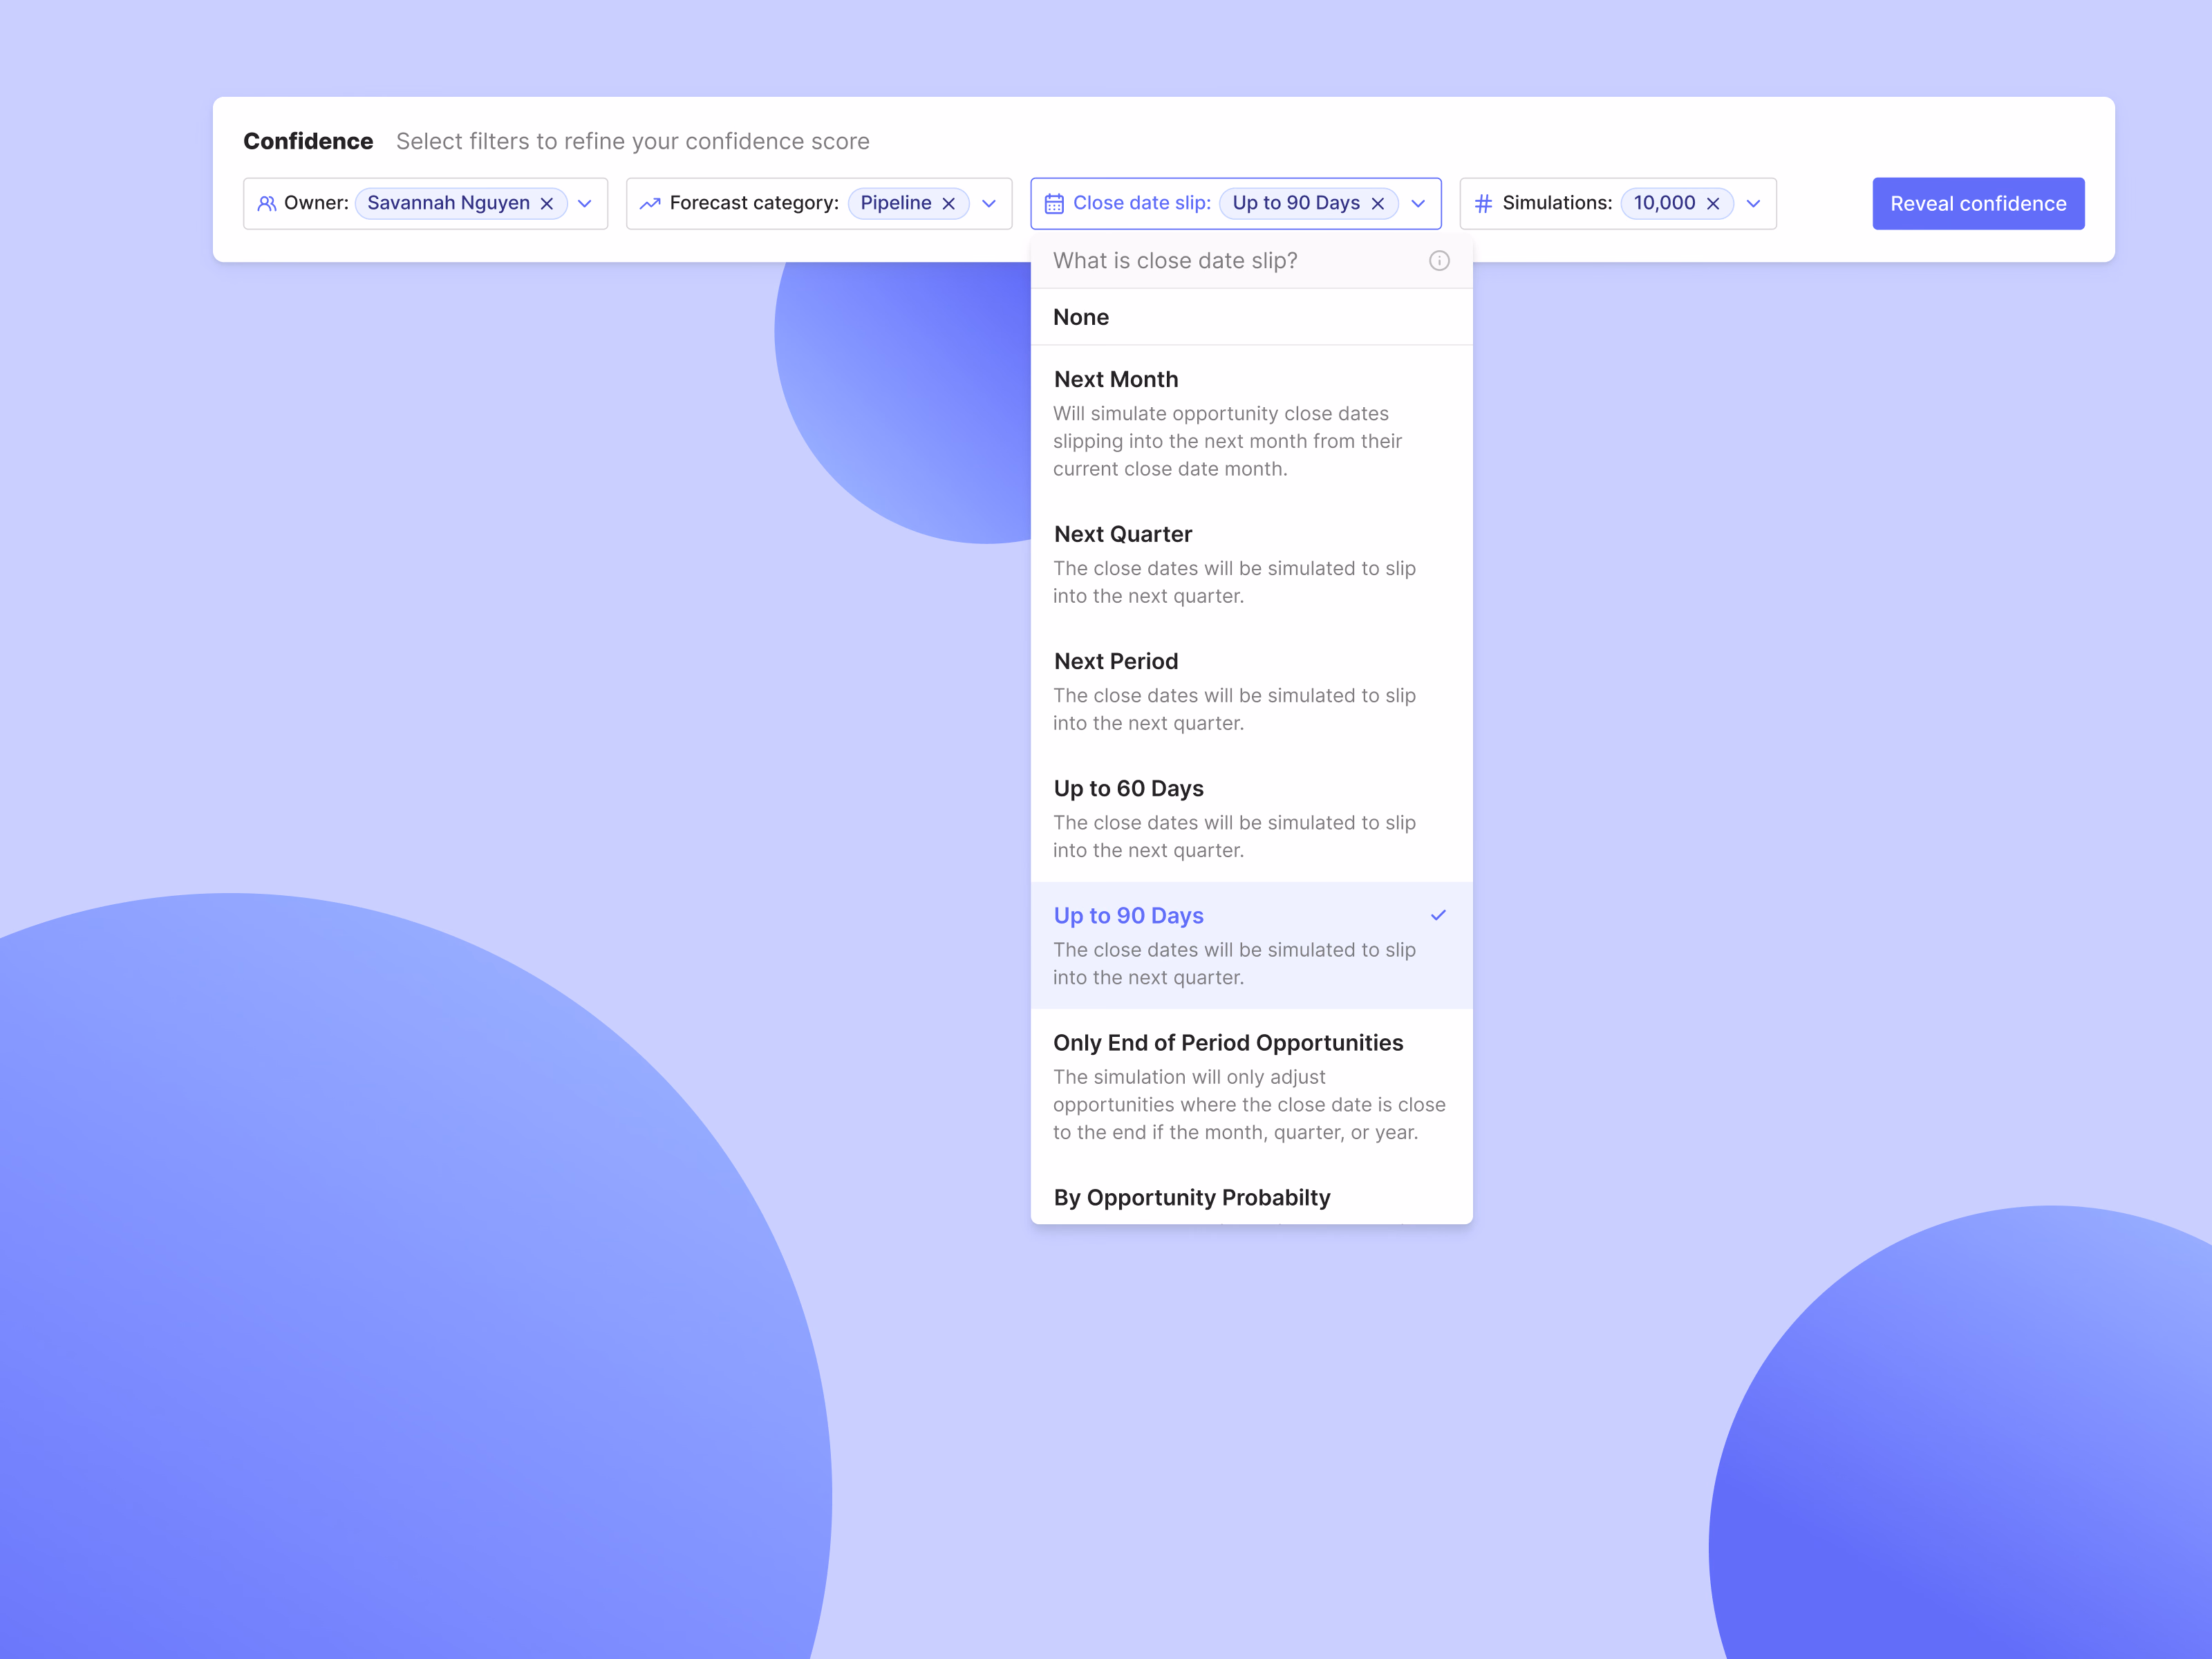Click the Reveal confidence button
This screenshot has height=1659, width=2212.
coord(1978,203)
